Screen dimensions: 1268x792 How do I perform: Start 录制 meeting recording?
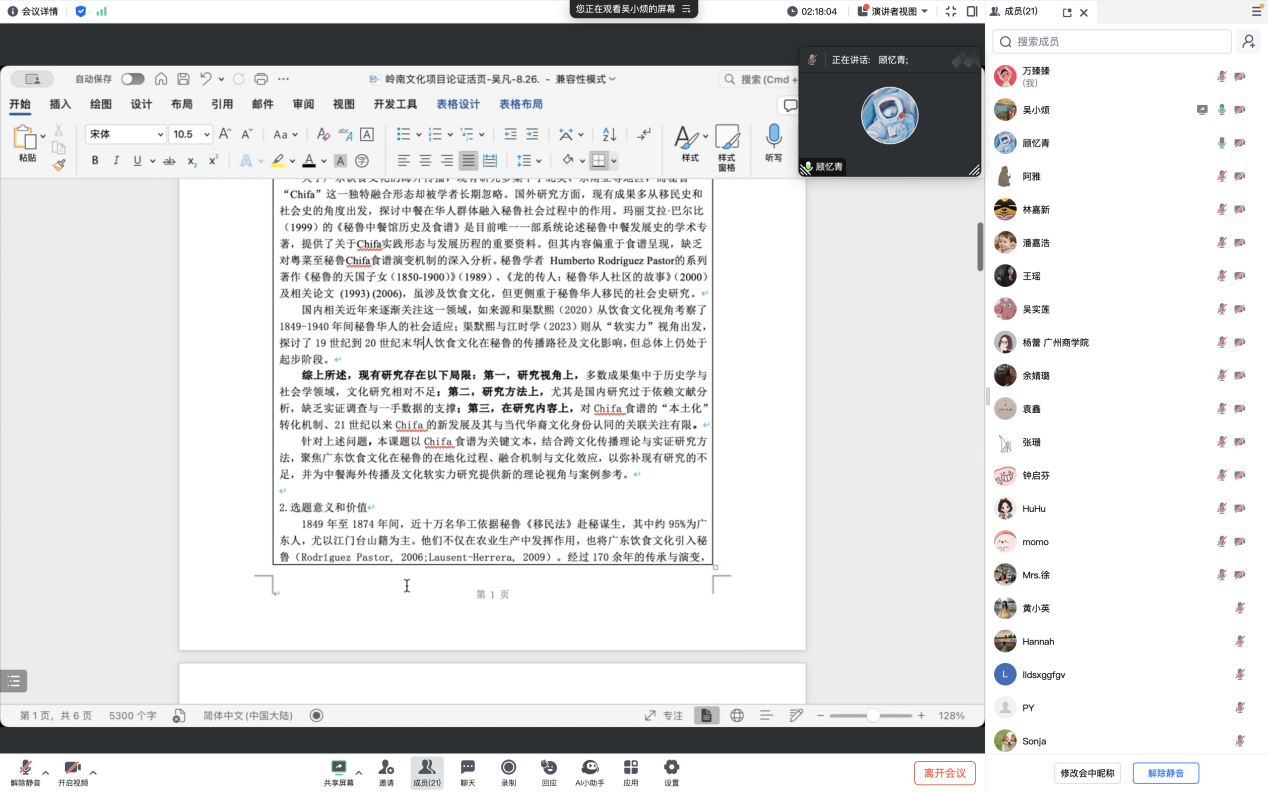point(508,772)
